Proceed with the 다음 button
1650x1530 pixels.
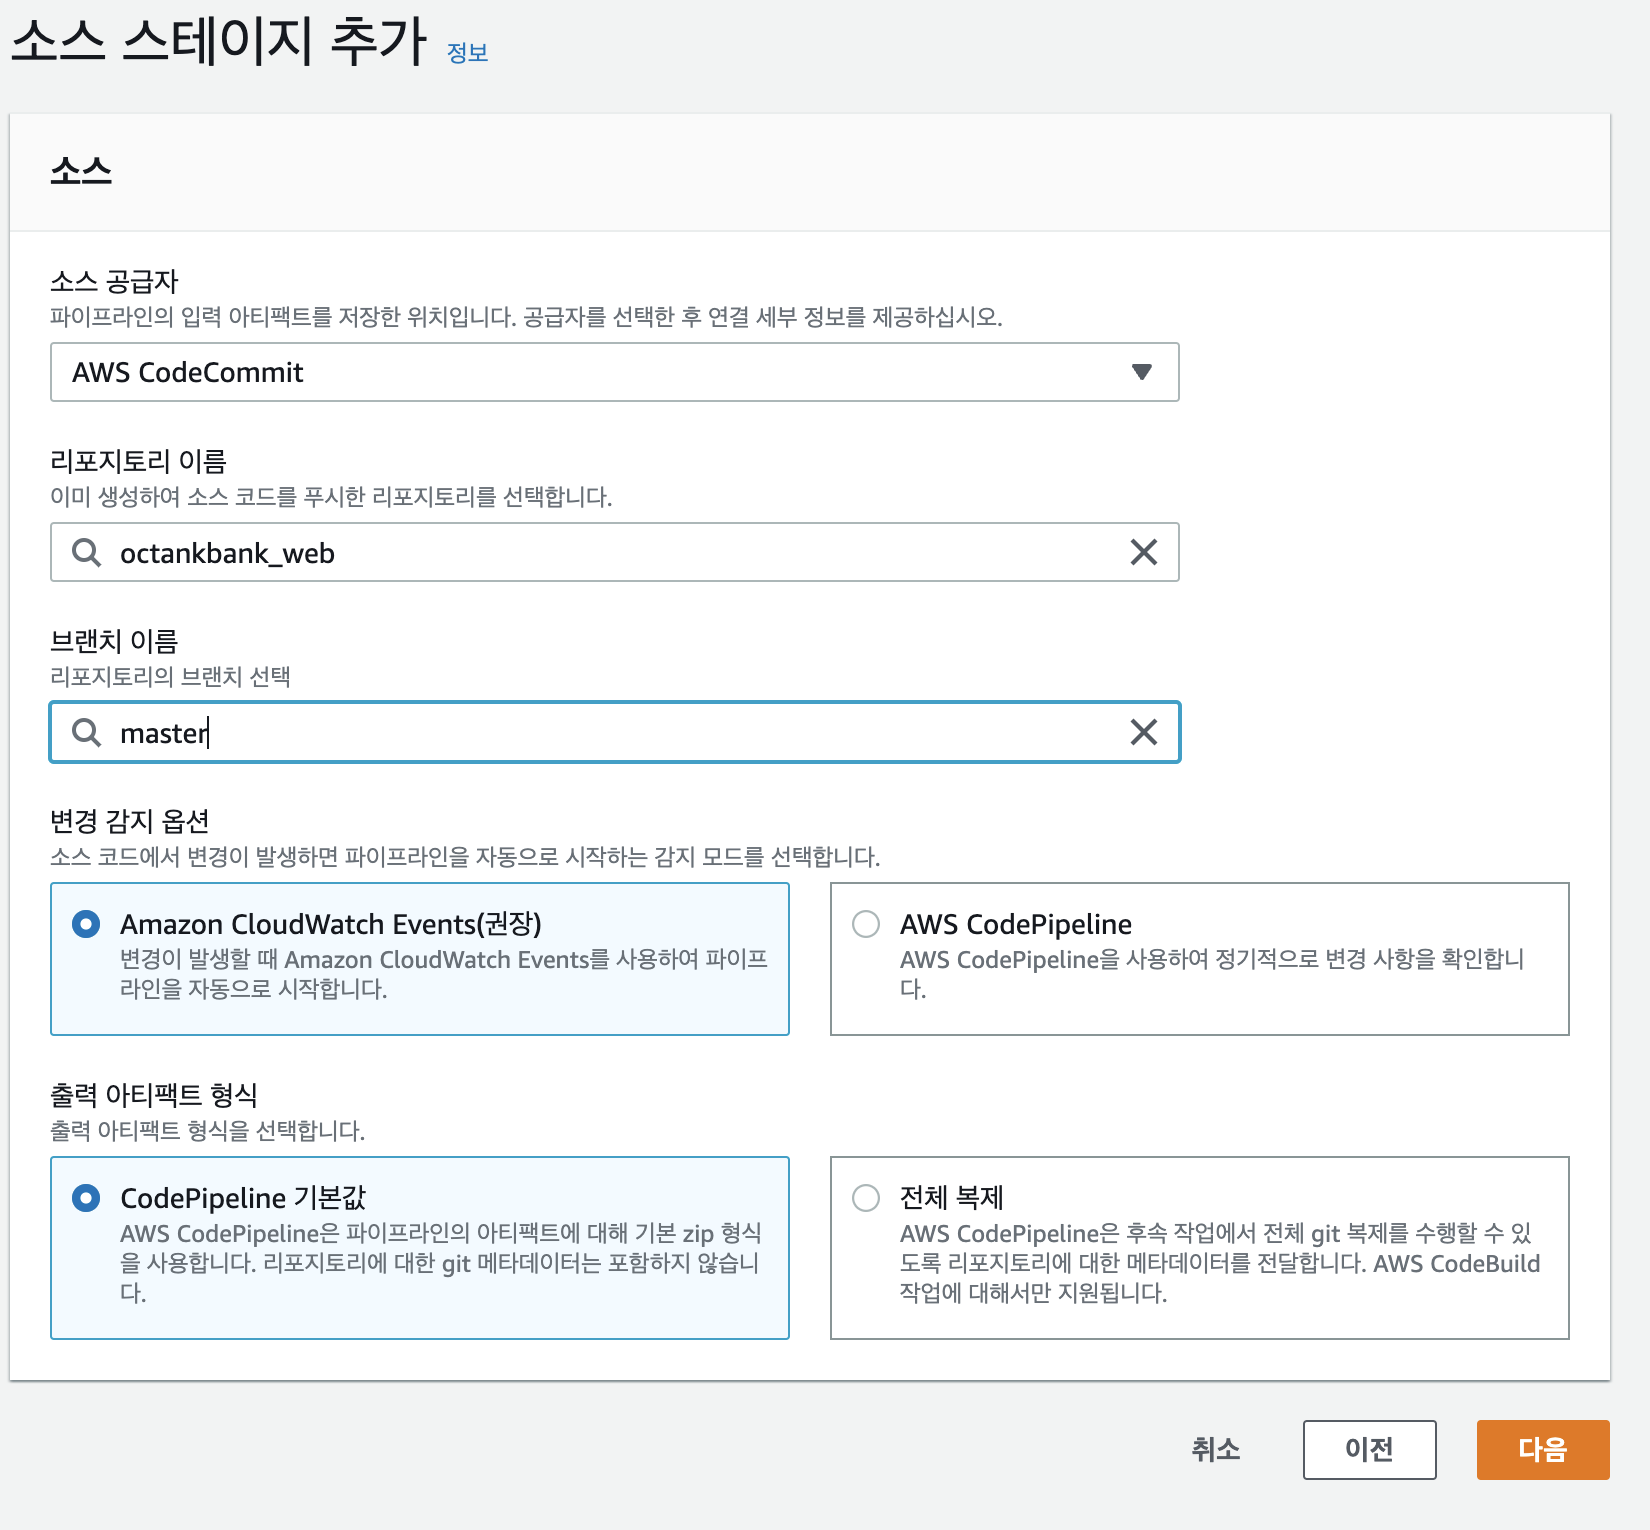[1543, 1449]
